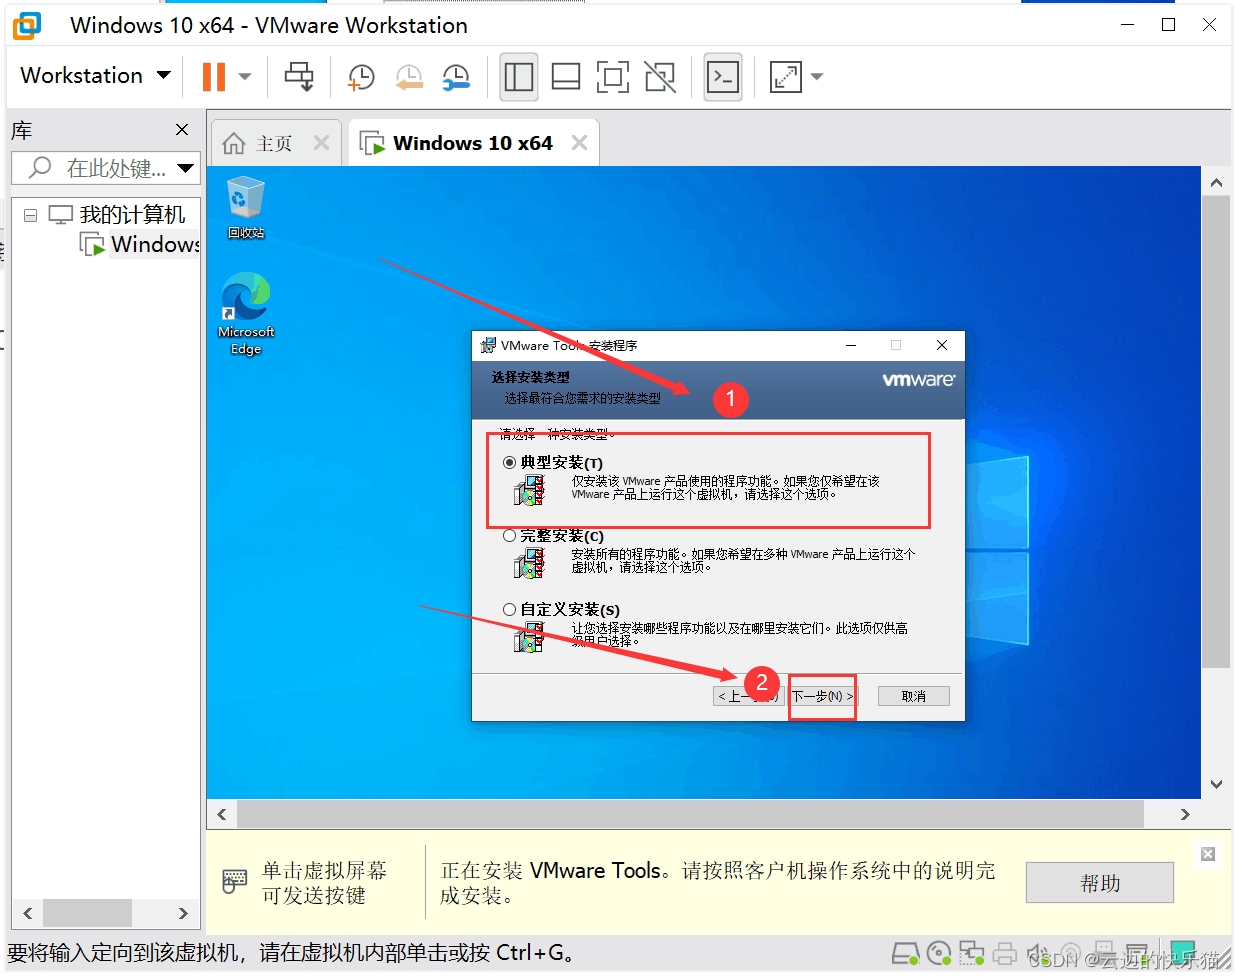The width and height of the screenshot is (1235, 979).
Task: Open the Workstation dropdown menu
Action: [x=95, y=76]
